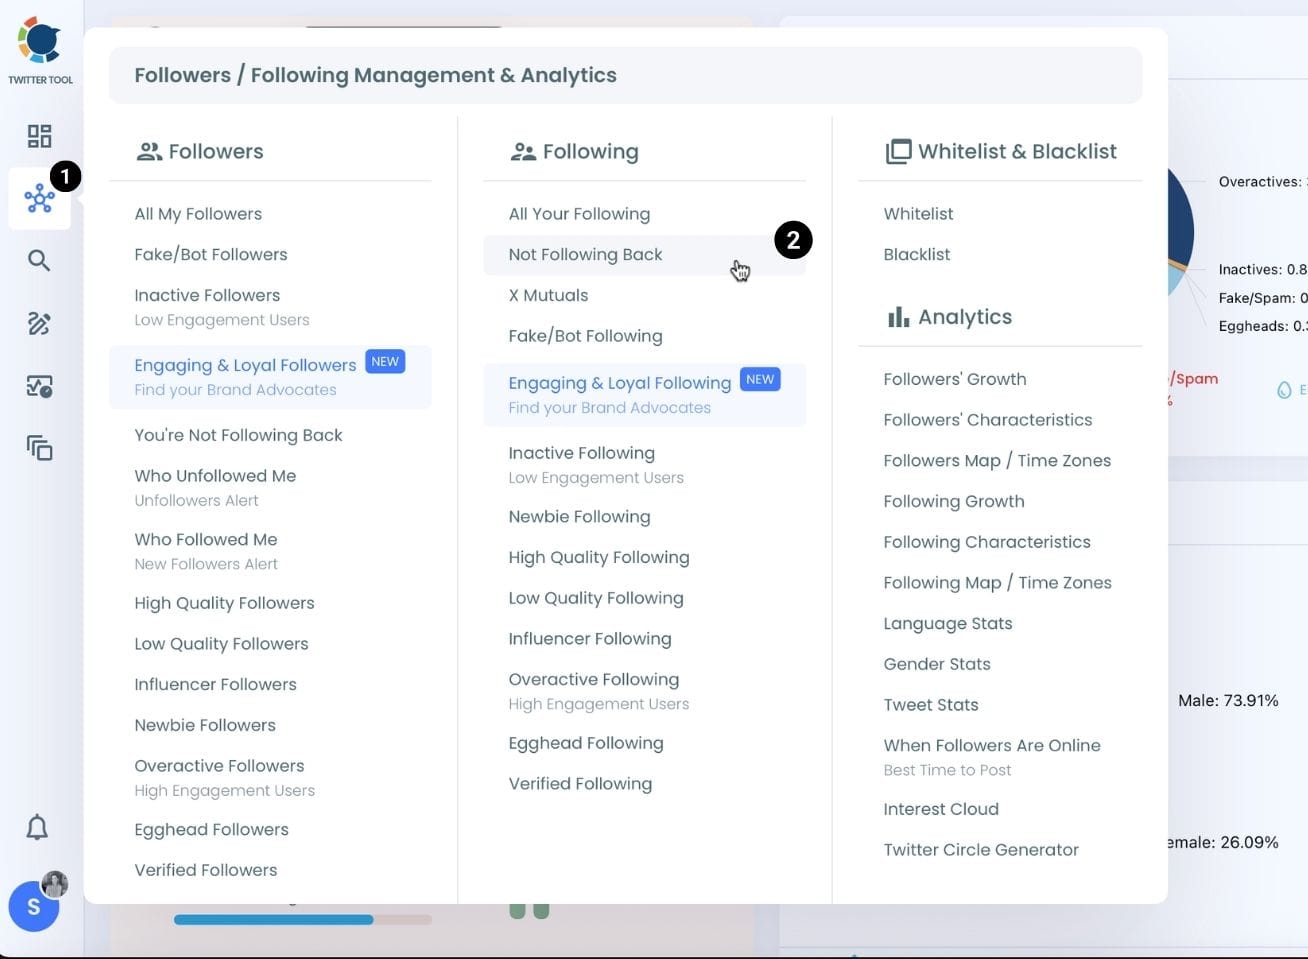Go to Twitter Circle Generator

coord(980,850)
